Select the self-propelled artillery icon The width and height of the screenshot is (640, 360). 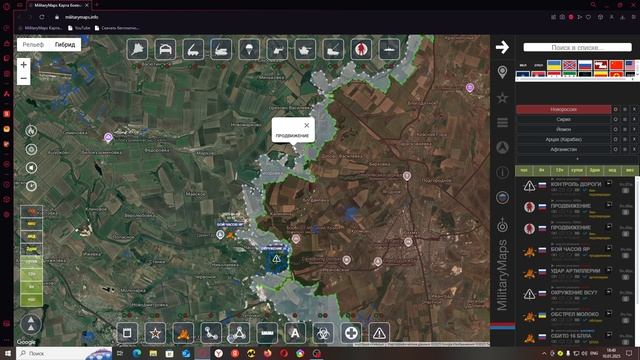[x=333, y=49]
